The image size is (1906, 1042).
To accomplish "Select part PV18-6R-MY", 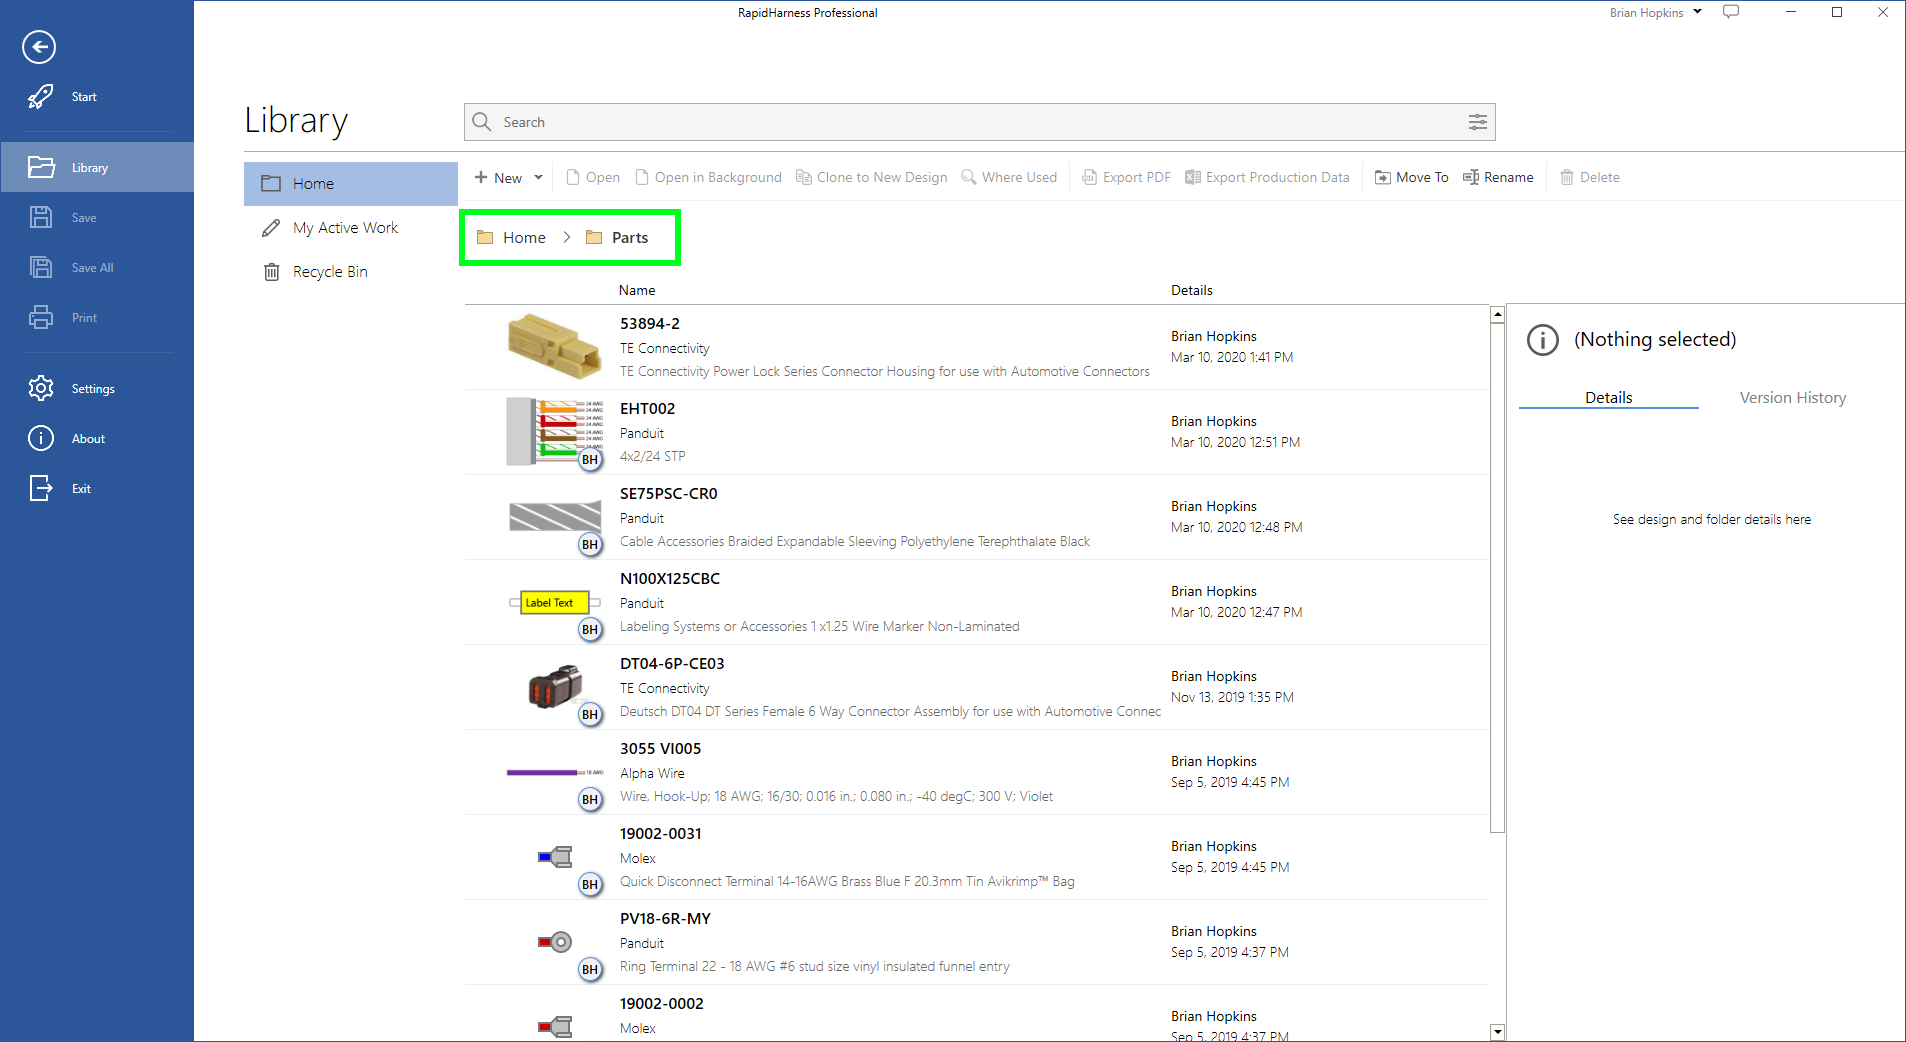I will (976, 942).
